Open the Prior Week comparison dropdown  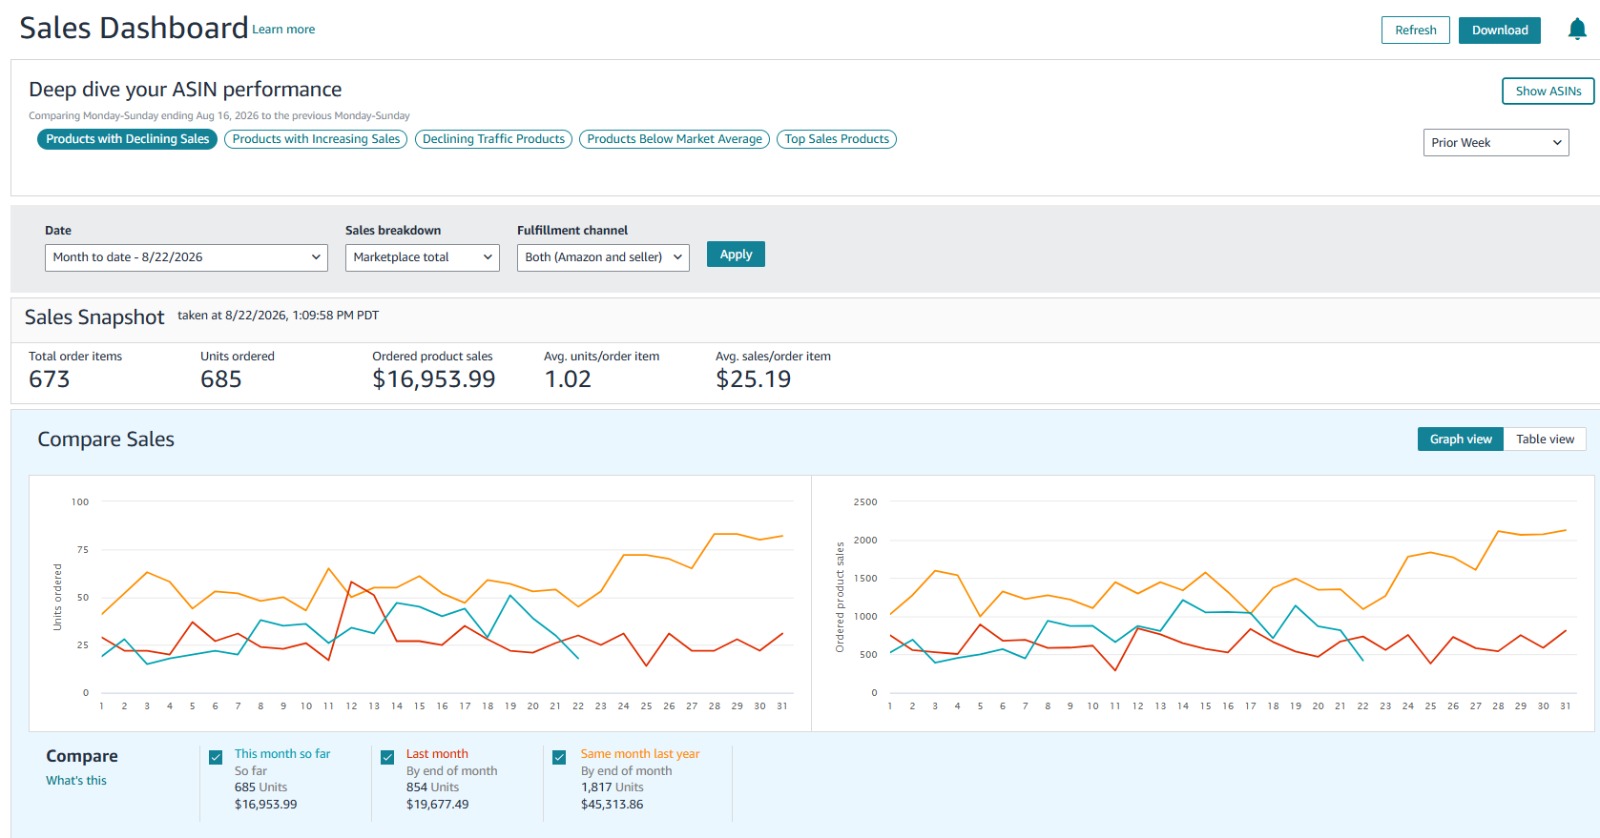[x=1495, y=143]
